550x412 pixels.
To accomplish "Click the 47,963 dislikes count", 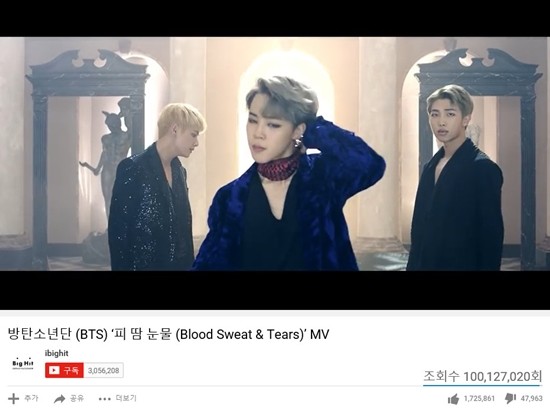I will tap(531, 399).
